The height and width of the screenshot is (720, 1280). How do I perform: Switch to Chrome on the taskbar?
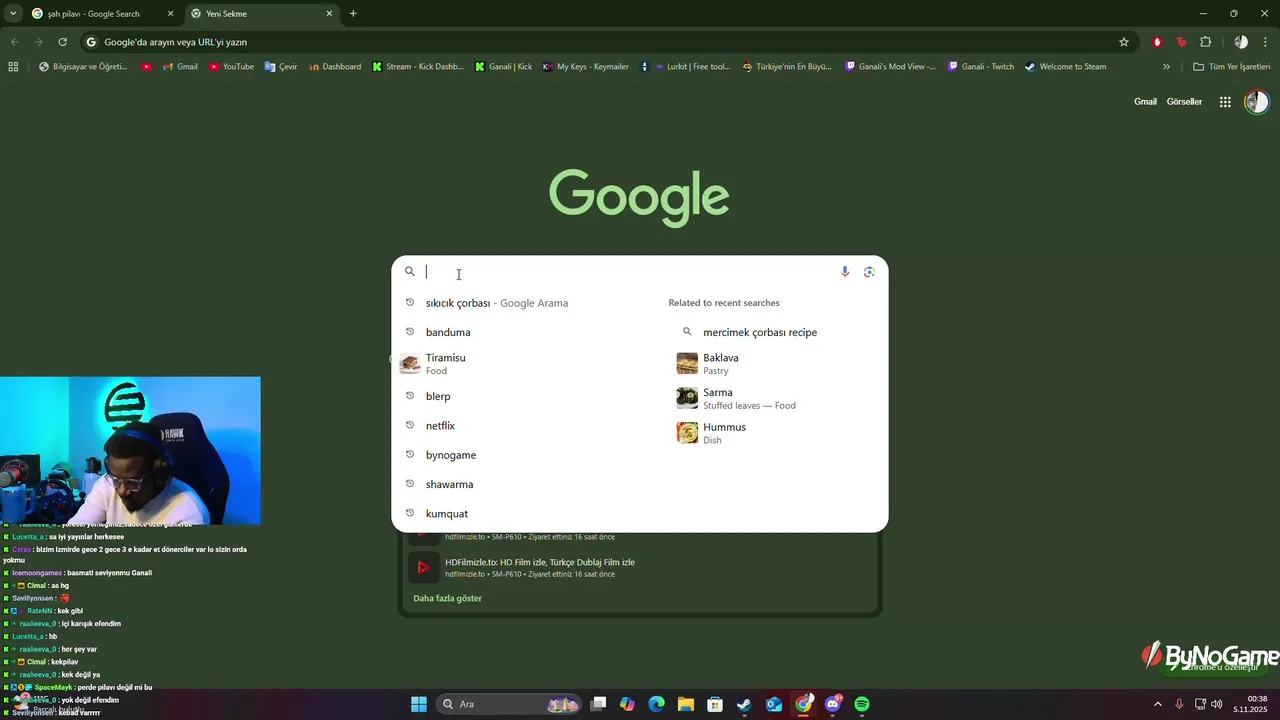[x=804, y=704]
